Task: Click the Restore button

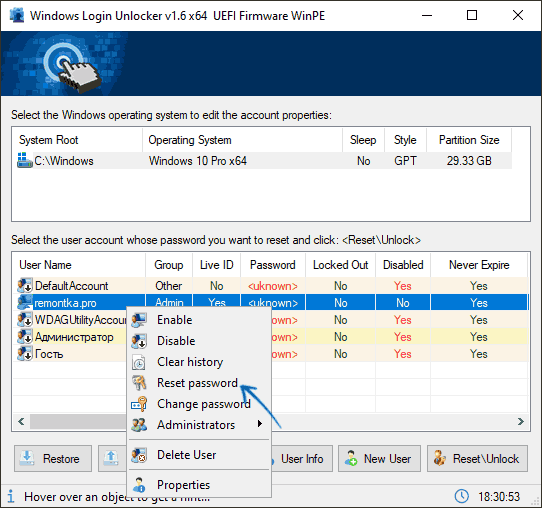Action: coord(53,459)
